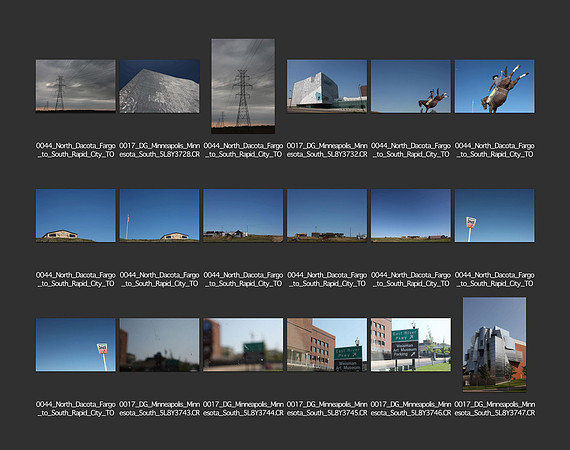Open the dark blurry skyline thumbnail 3743
This screenshot has width=570, height=450.
(x=160, y=345)
